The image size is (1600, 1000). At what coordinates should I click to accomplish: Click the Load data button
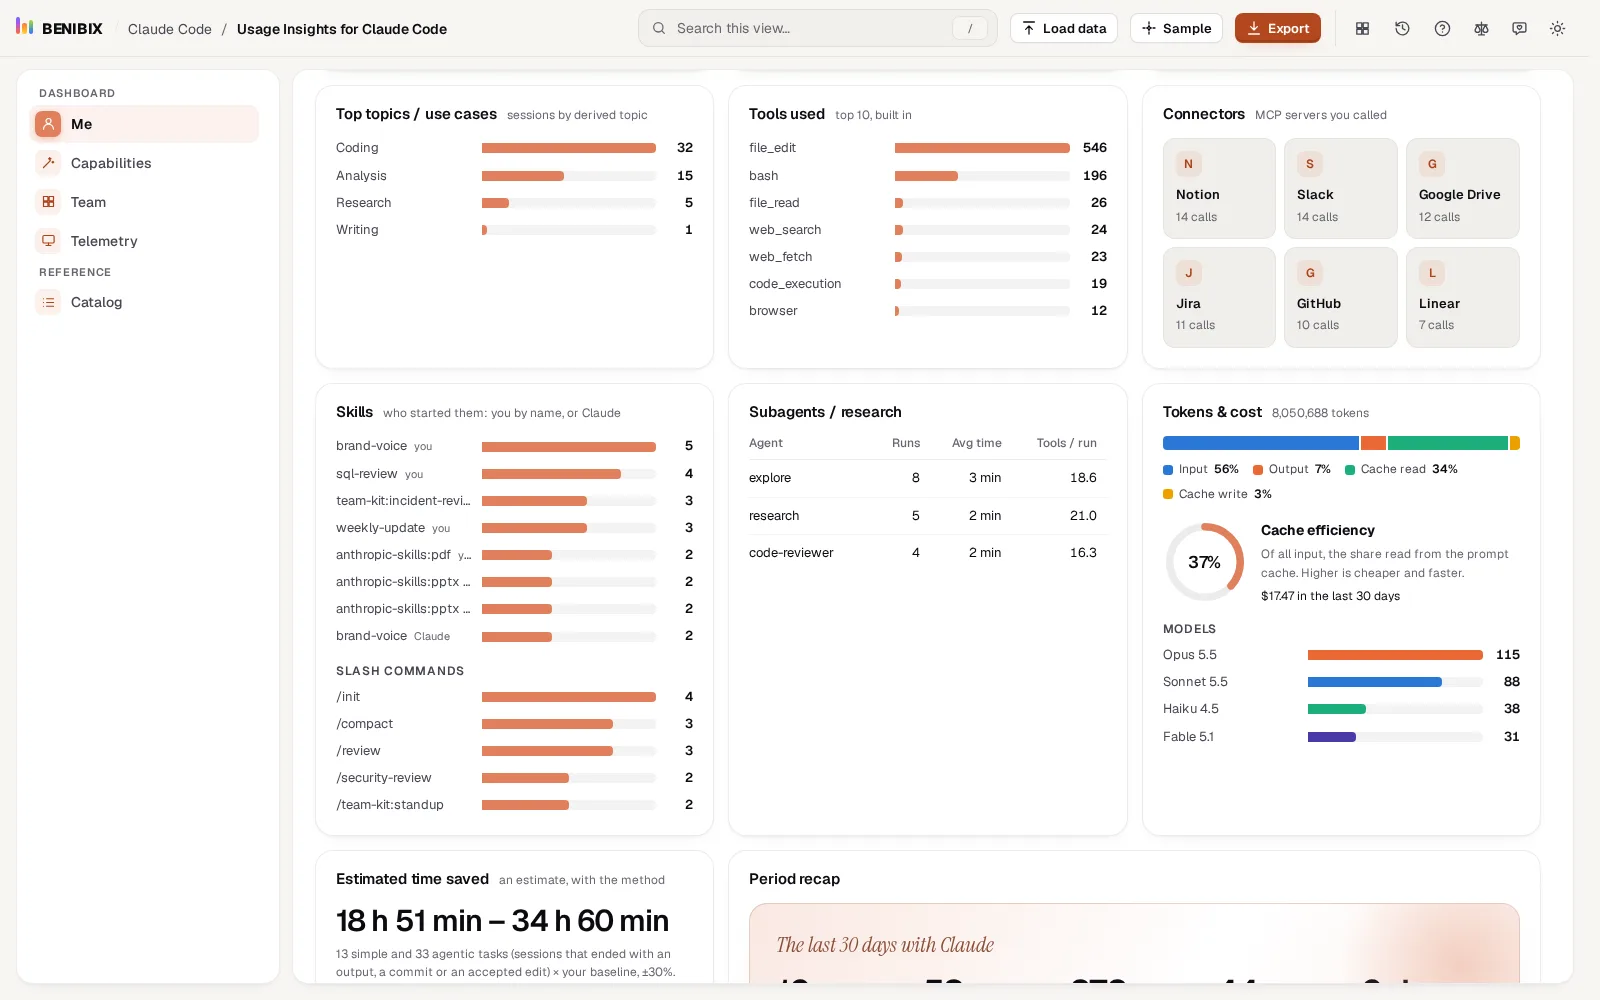pyautogui.click(x=1064, y=28)
